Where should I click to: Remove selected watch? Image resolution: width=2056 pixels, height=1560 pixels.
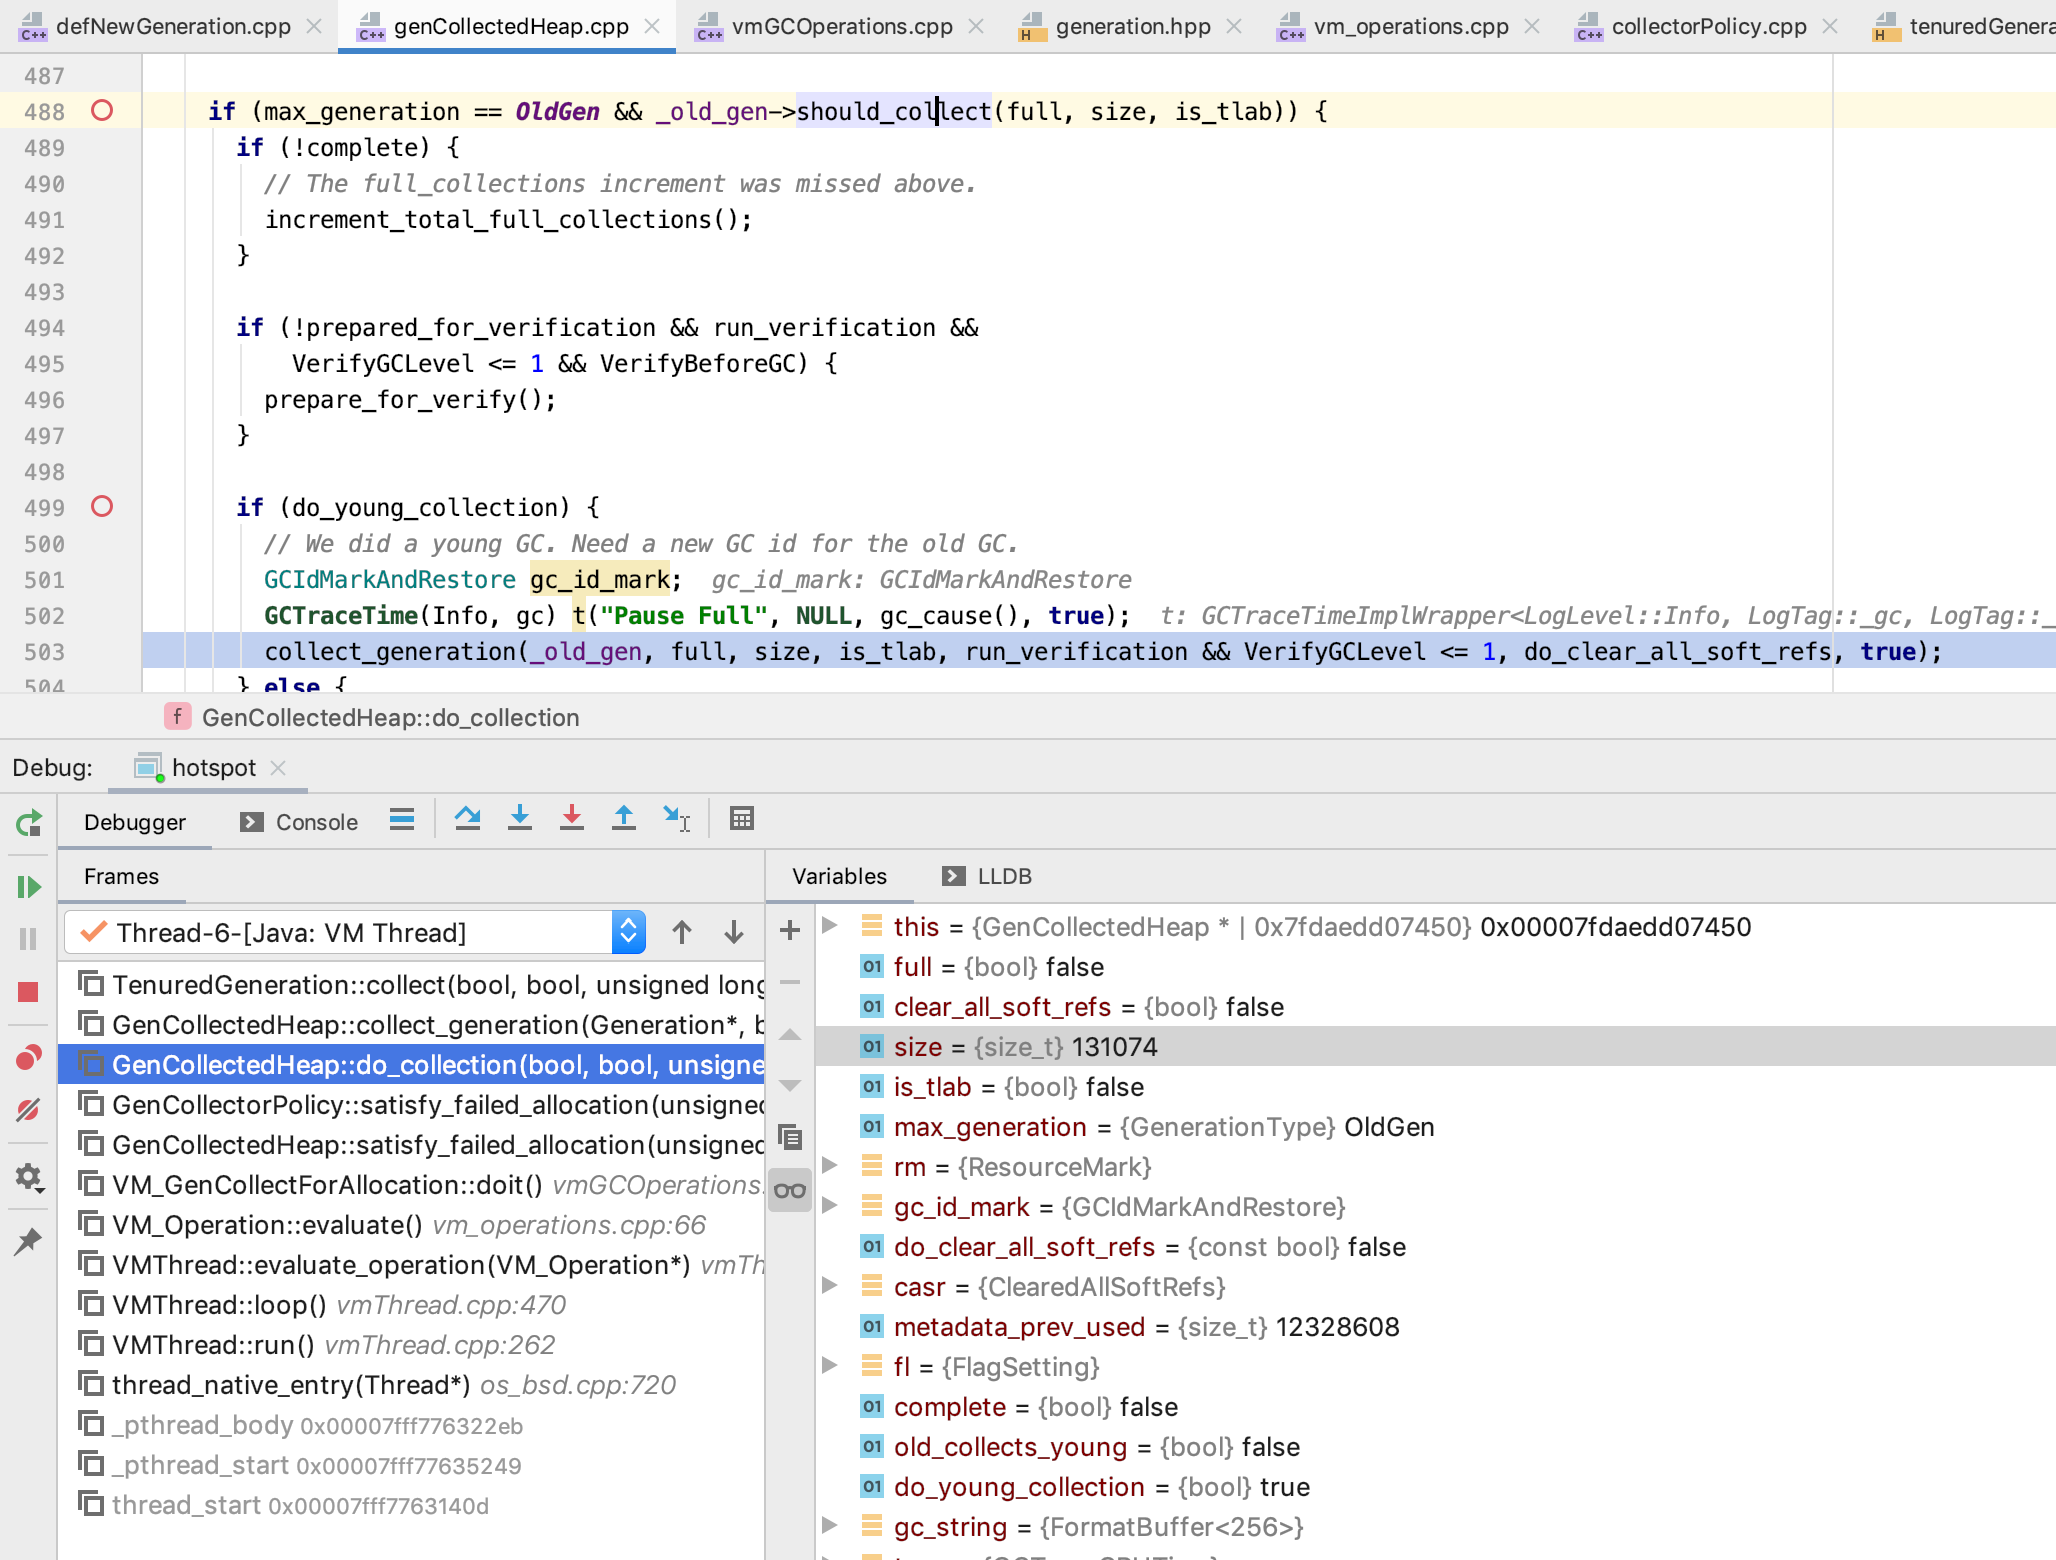coord(790,983)
